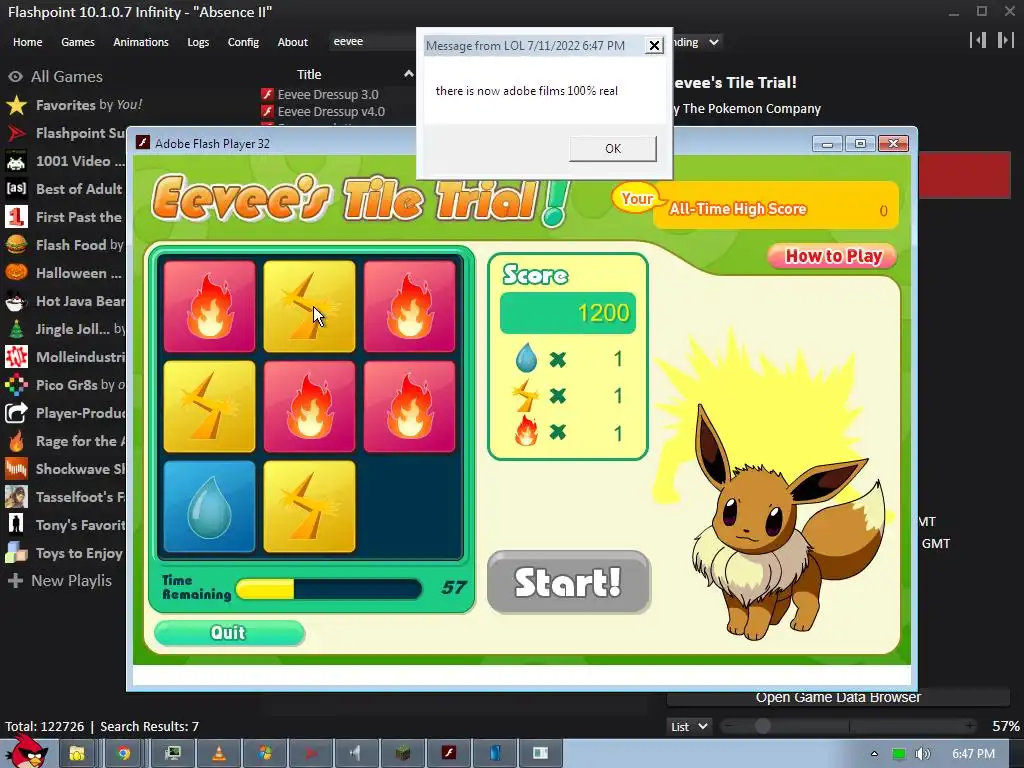Viewport: 1024px width, 768px height.
Task: Show hidden tray icons arrow
Action: point(874,754)
